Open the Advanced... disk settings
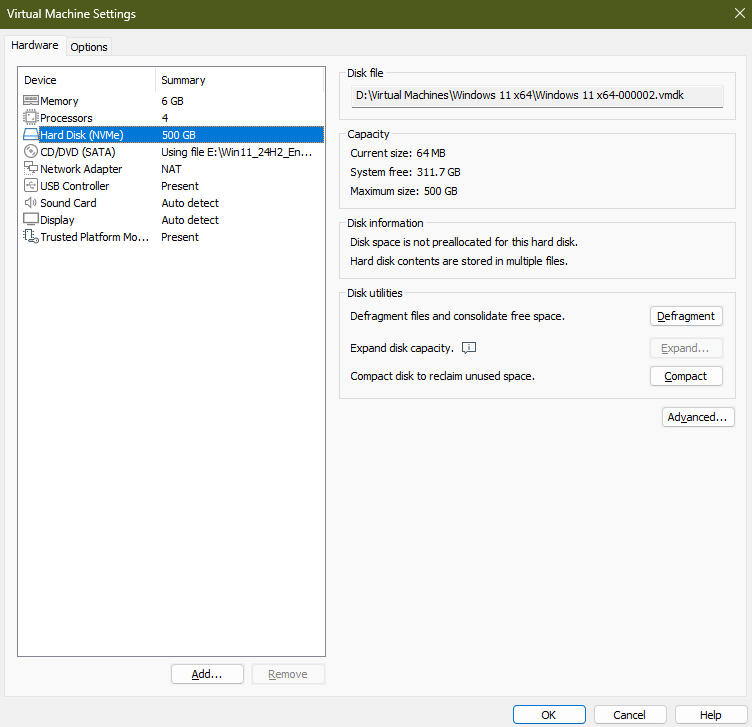This screenshot has width=752, height=727. click(698, 417)
